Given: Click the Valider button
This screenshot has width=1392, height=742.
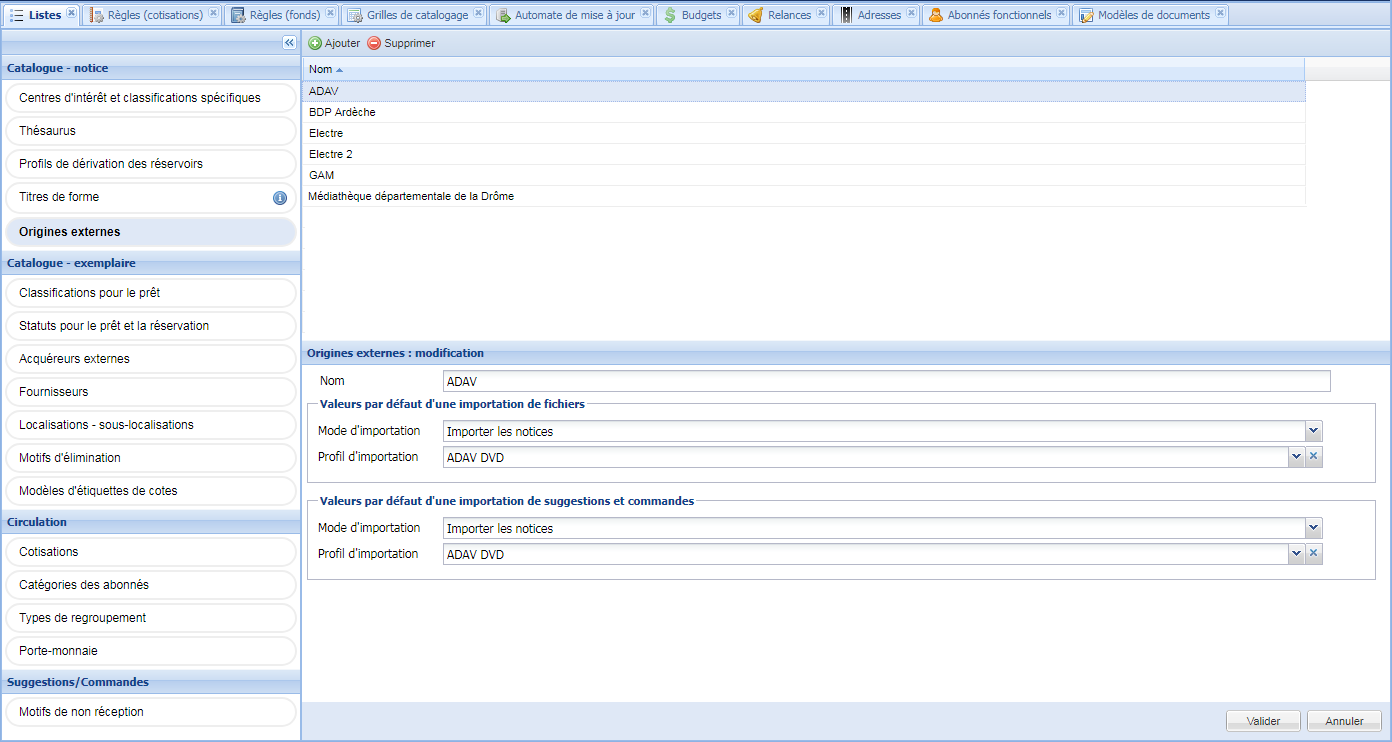Looking at the screenshot, I should [1263, 721].
